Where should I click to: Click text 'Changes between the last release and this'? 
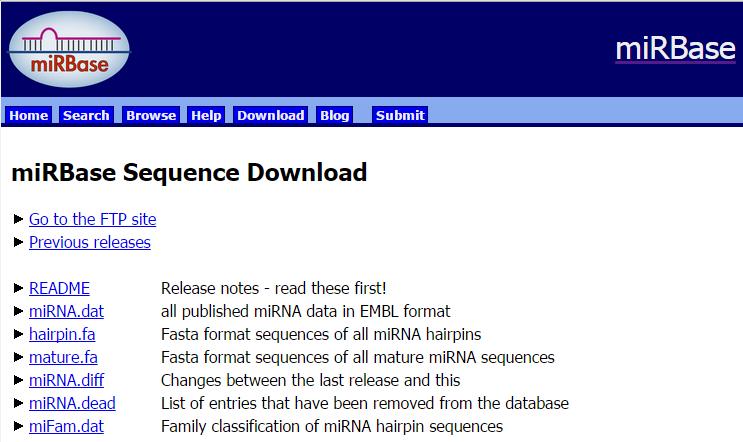pos(310,380)
